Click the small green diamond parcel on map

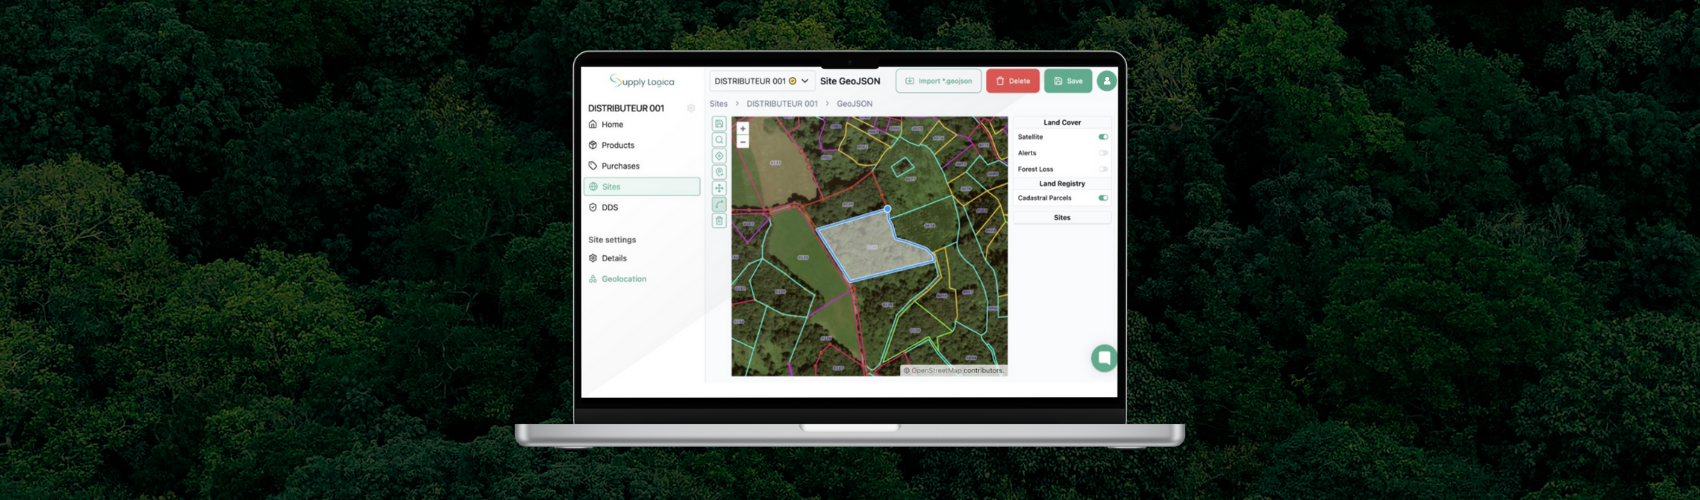click(x=903, y=167)
